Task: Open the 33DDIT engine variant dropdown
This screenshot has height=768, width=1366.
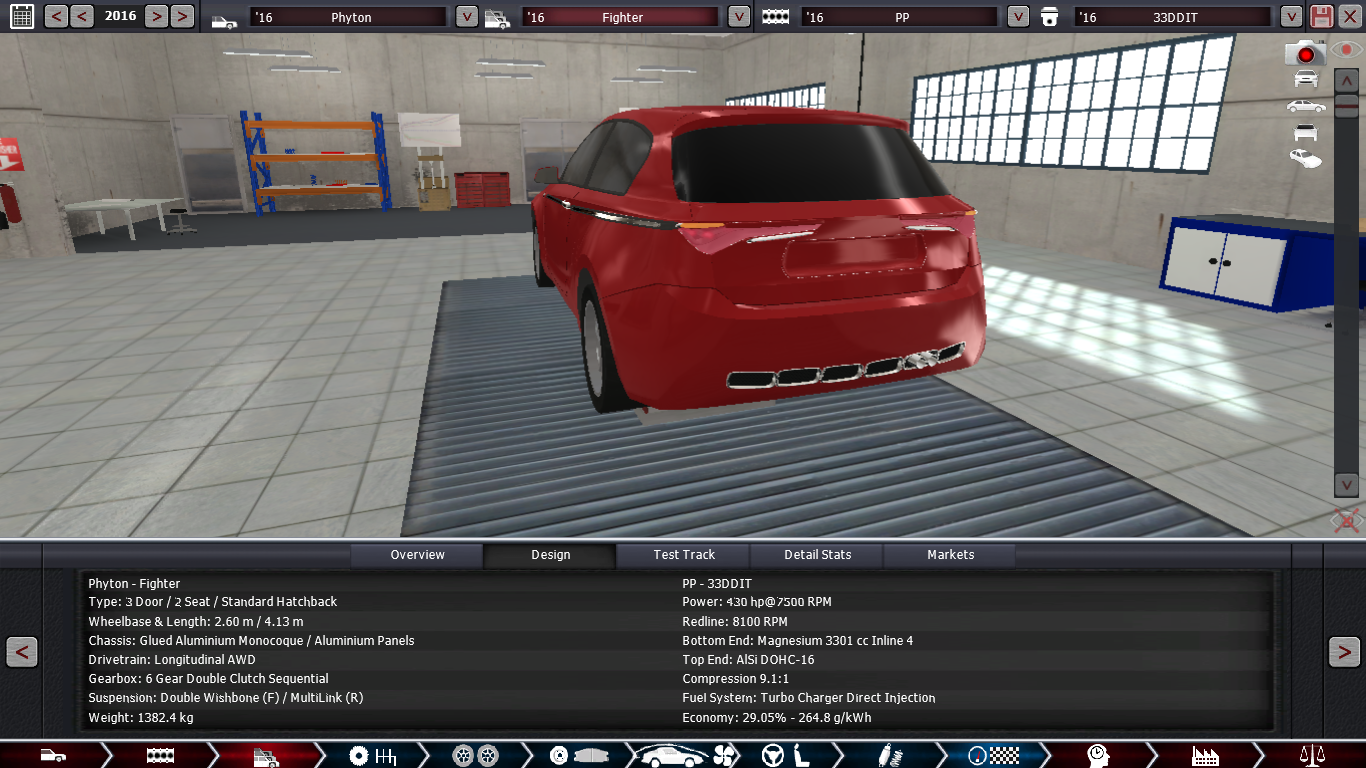Action: [1291, 17]
